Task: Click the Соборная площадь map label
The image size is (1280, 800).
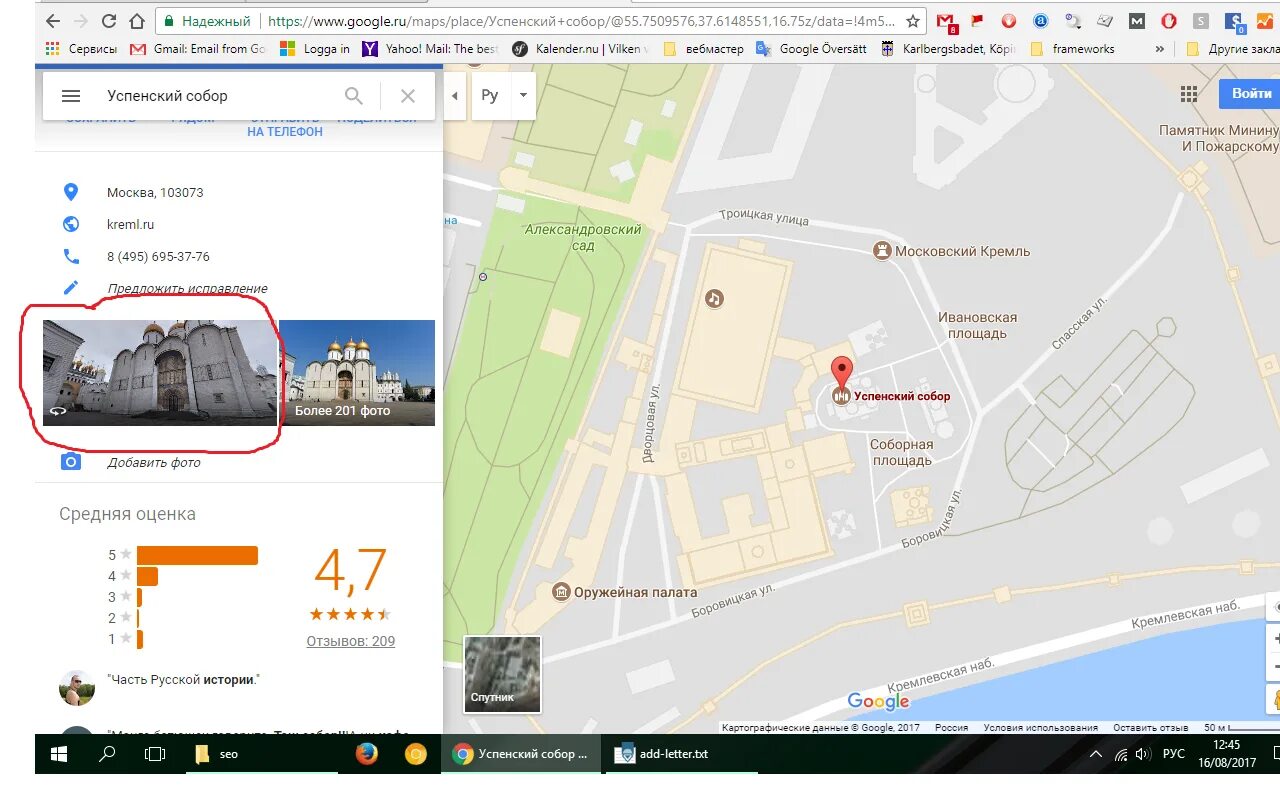Action: click(901, 453)
